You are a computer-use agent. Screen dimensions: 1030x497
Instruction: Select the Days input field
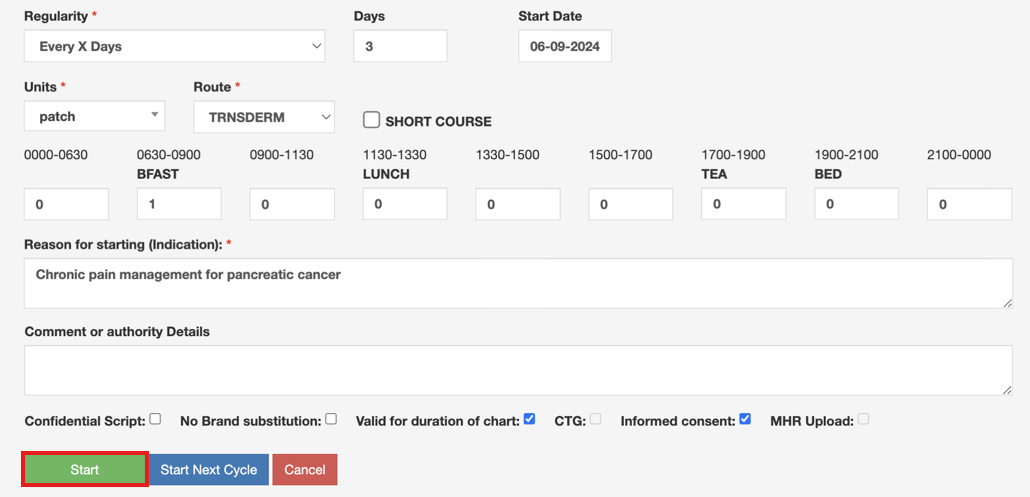coord(400,47)
